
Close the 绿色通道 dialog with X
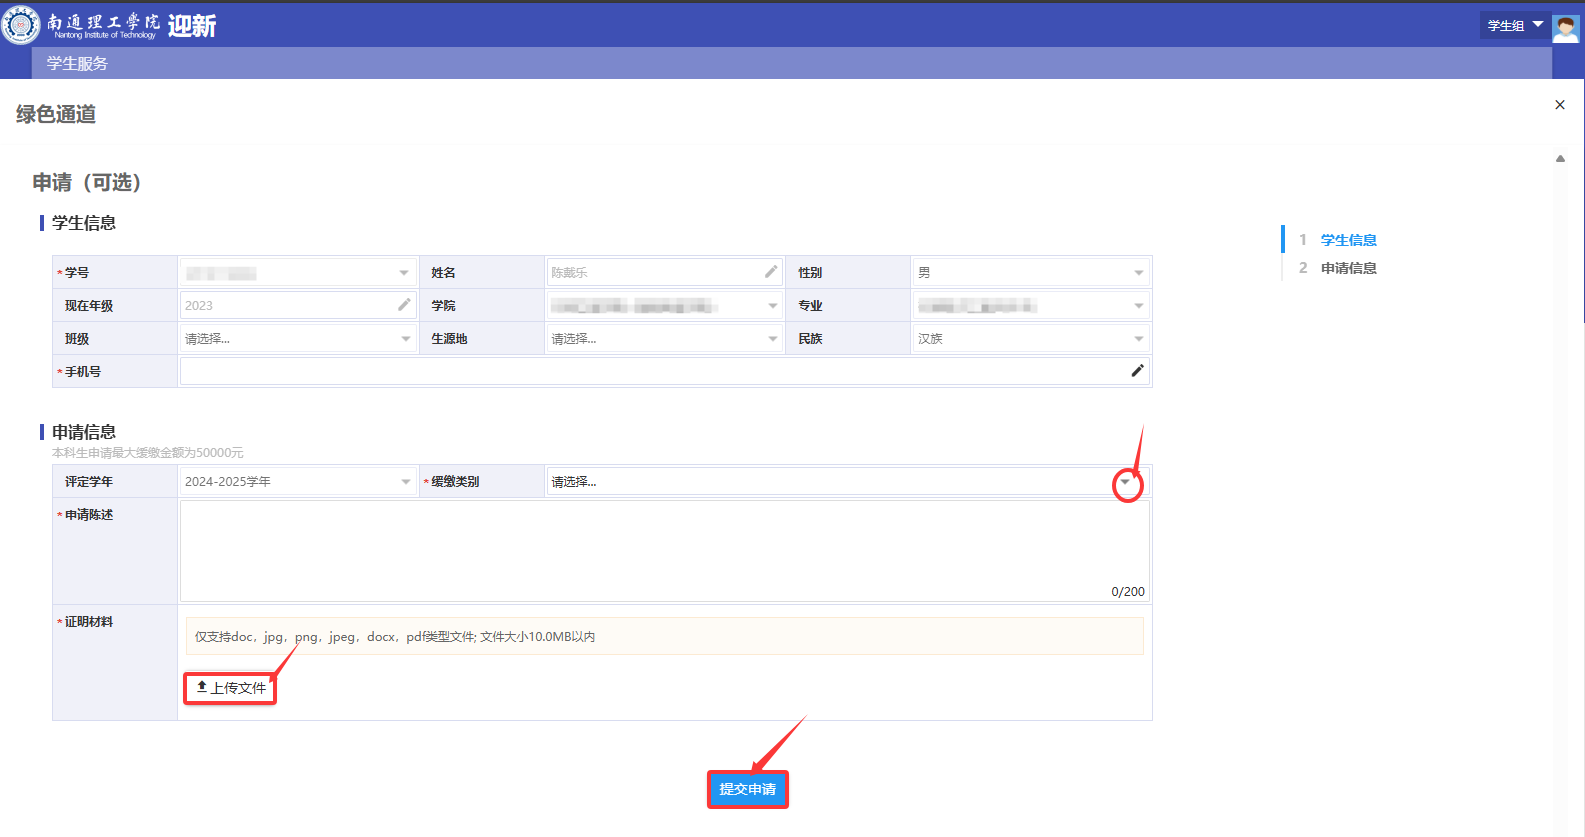click(1560, 105)
